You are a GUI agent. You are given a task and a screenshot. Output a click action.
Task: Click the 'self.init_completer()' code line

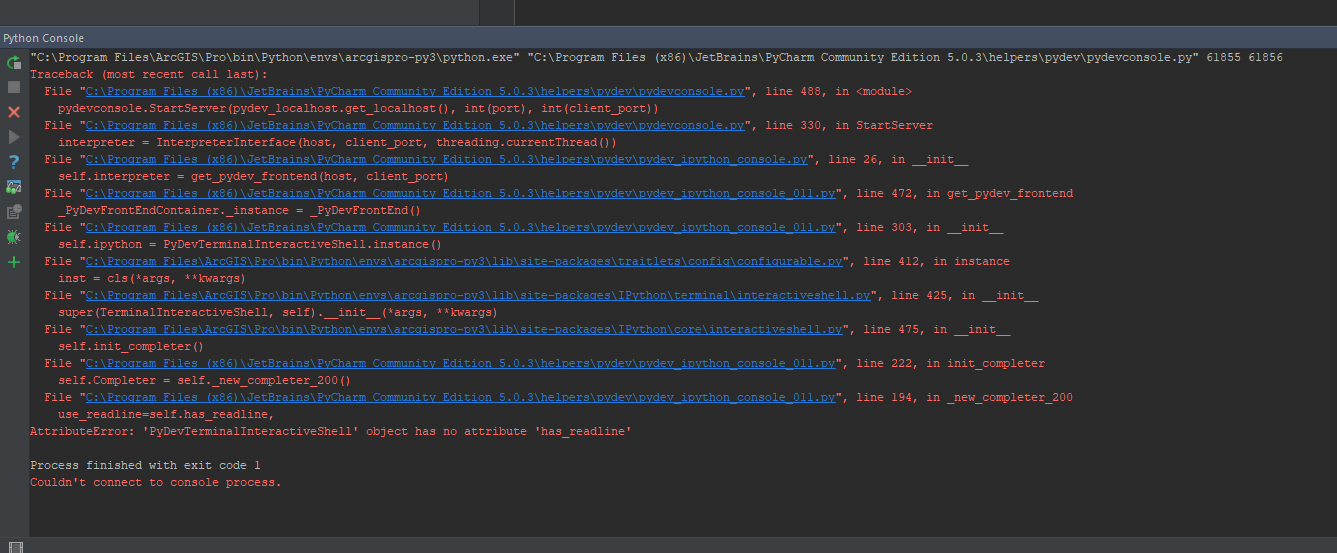131,346
